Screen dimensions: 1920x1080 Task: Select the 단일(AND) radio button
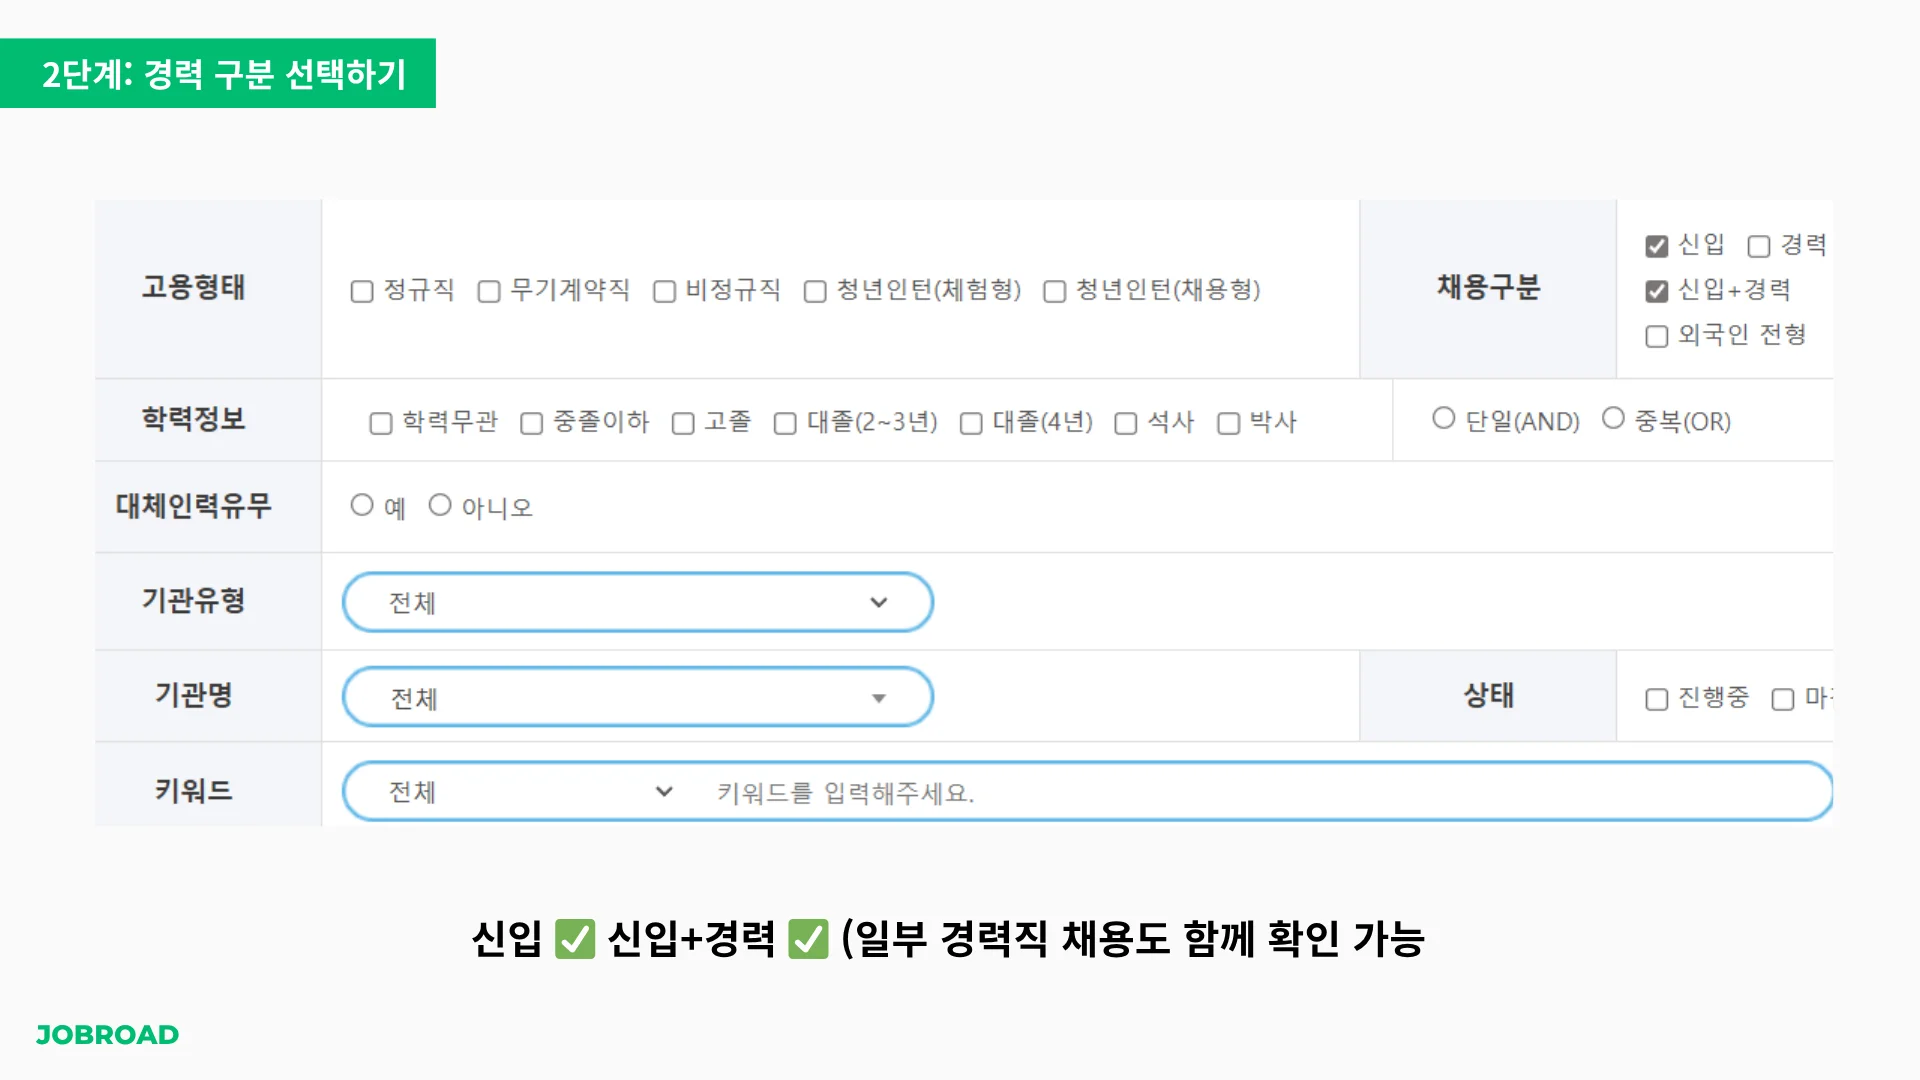pyautogui.click(x=1443, y=418)
